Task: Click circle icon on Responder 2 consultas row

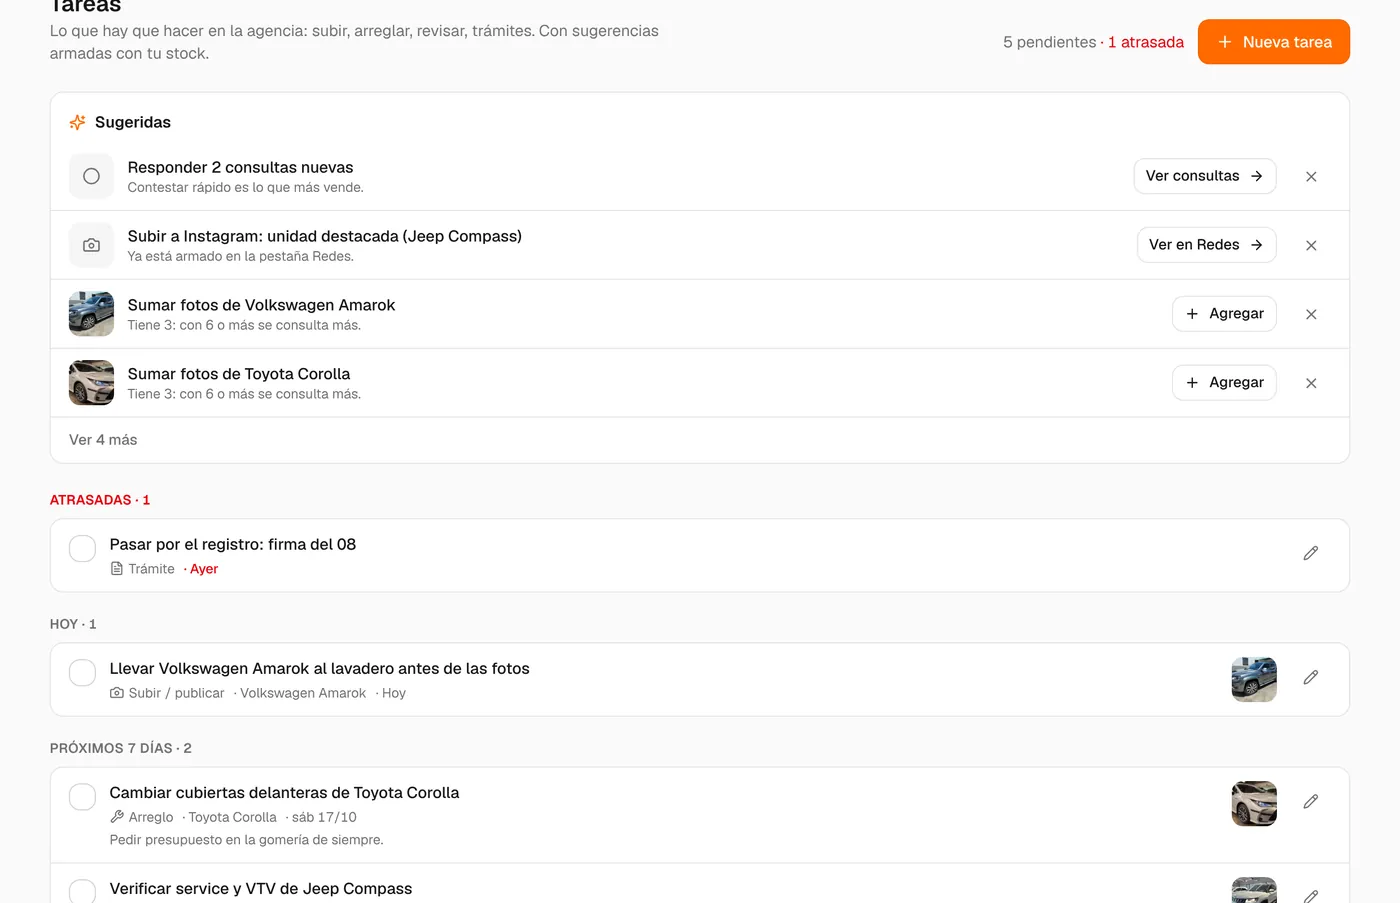Action: tap(91, 176)
